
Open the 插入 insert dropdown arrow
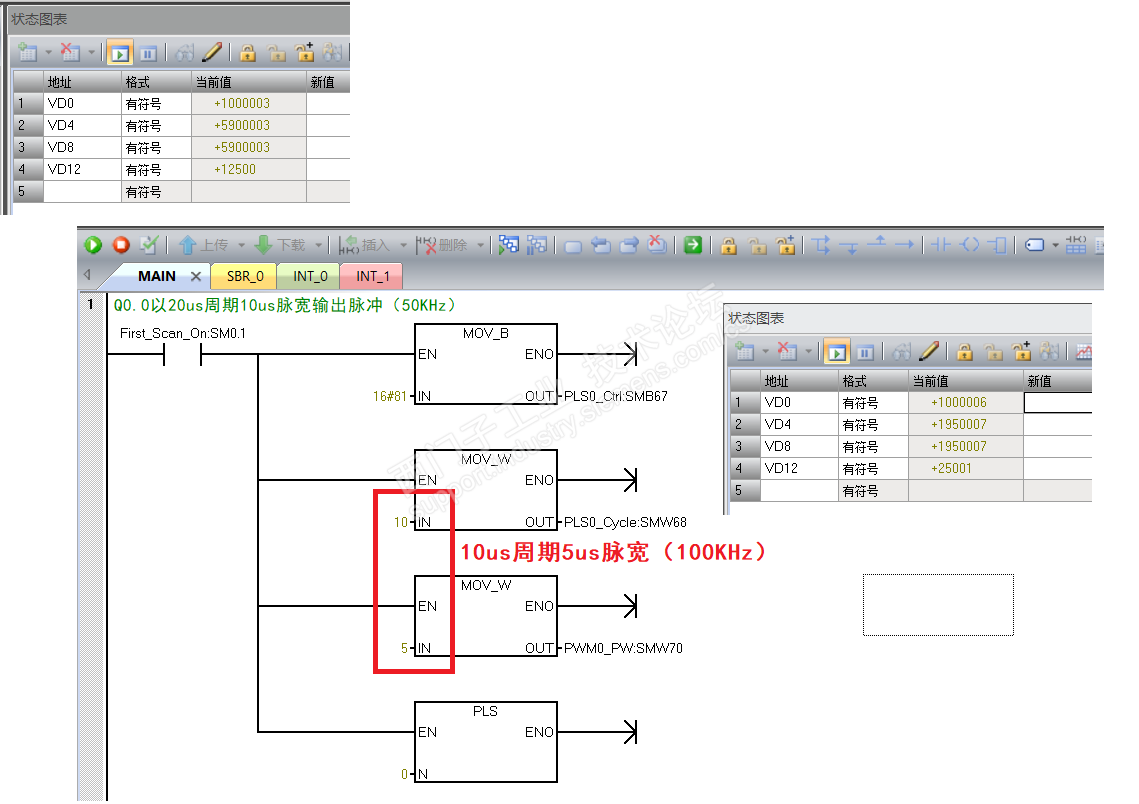pyautogui.click(x=404, y=245)
